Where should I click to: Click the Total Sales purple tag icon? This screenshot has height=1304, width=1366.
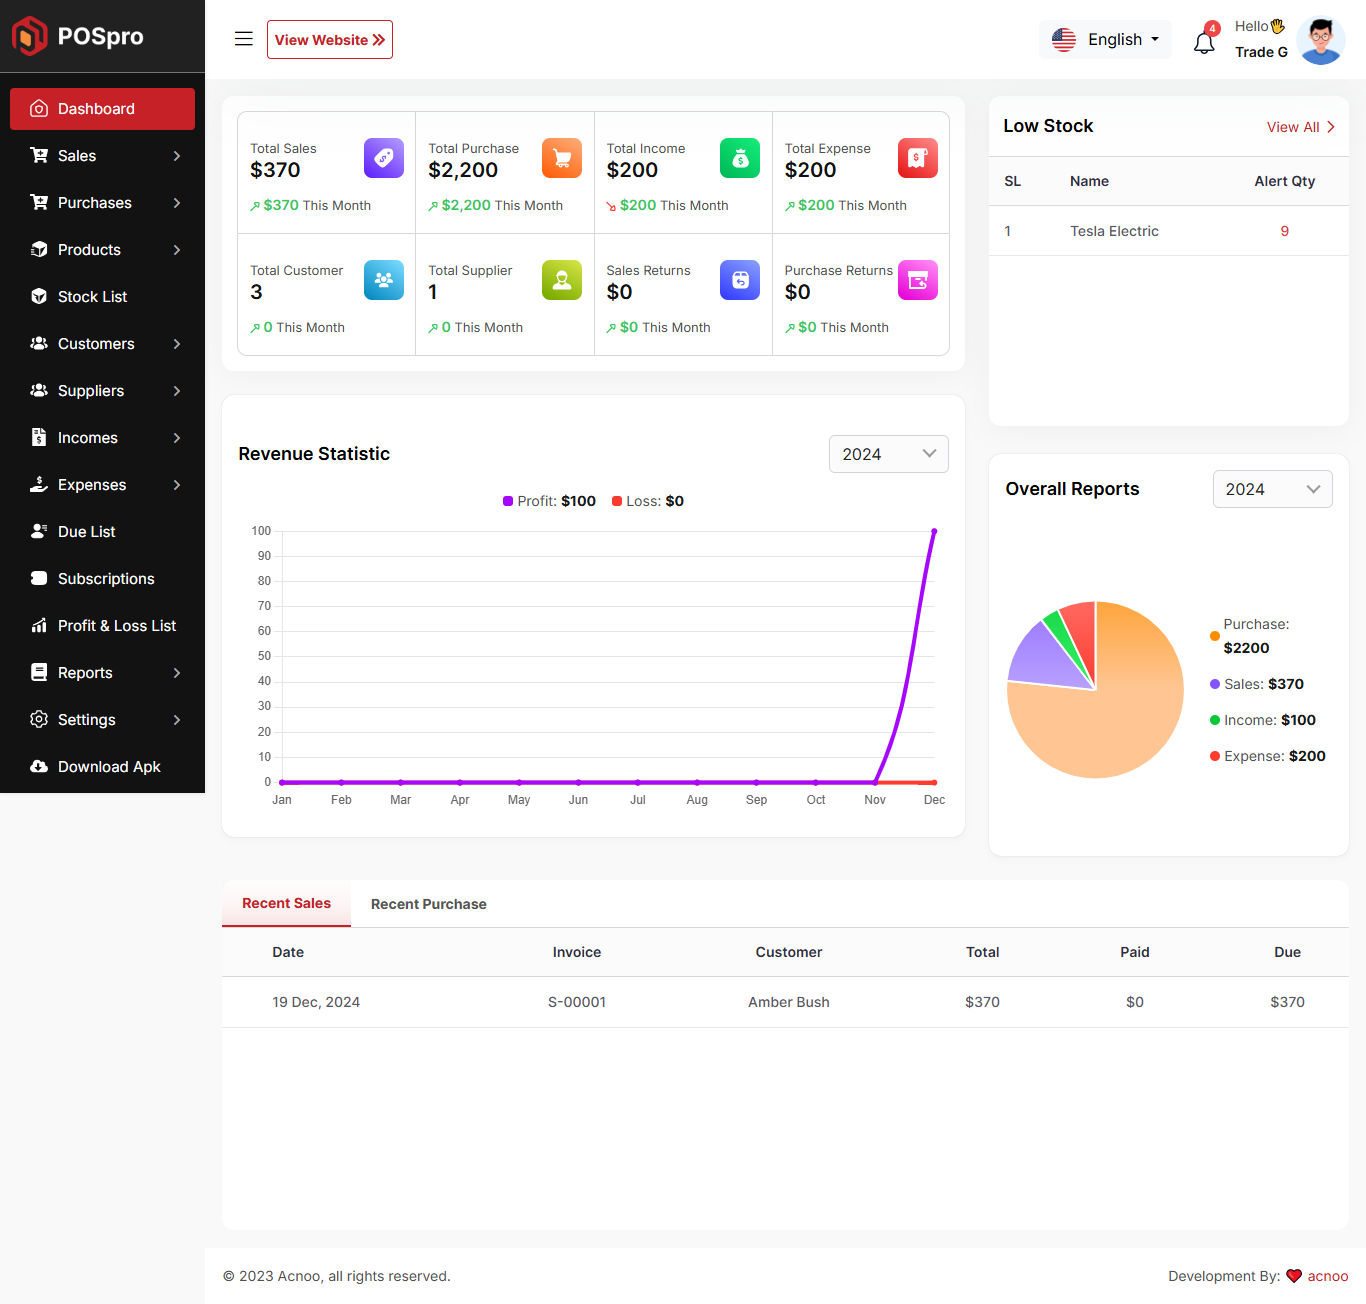pos(383,158)
